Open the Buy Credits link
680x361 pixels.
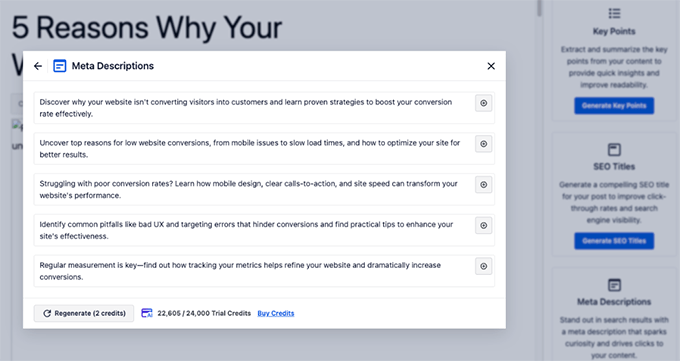(276, 313)
